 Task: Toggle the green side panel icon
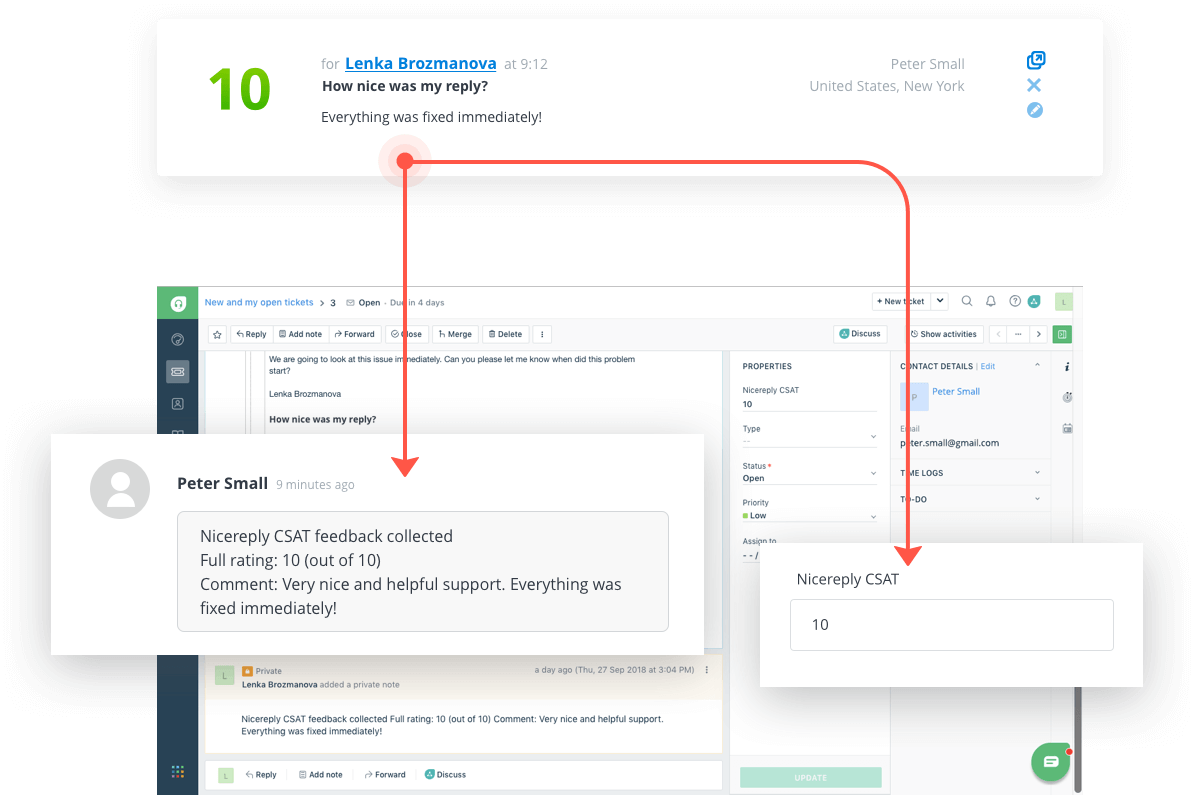[x=1062, y=334]
